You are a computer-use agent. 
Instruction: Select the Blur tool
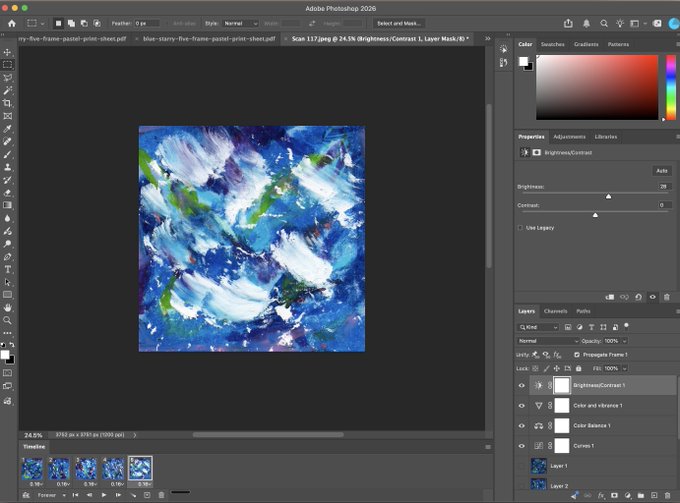[x=7, y=218]
